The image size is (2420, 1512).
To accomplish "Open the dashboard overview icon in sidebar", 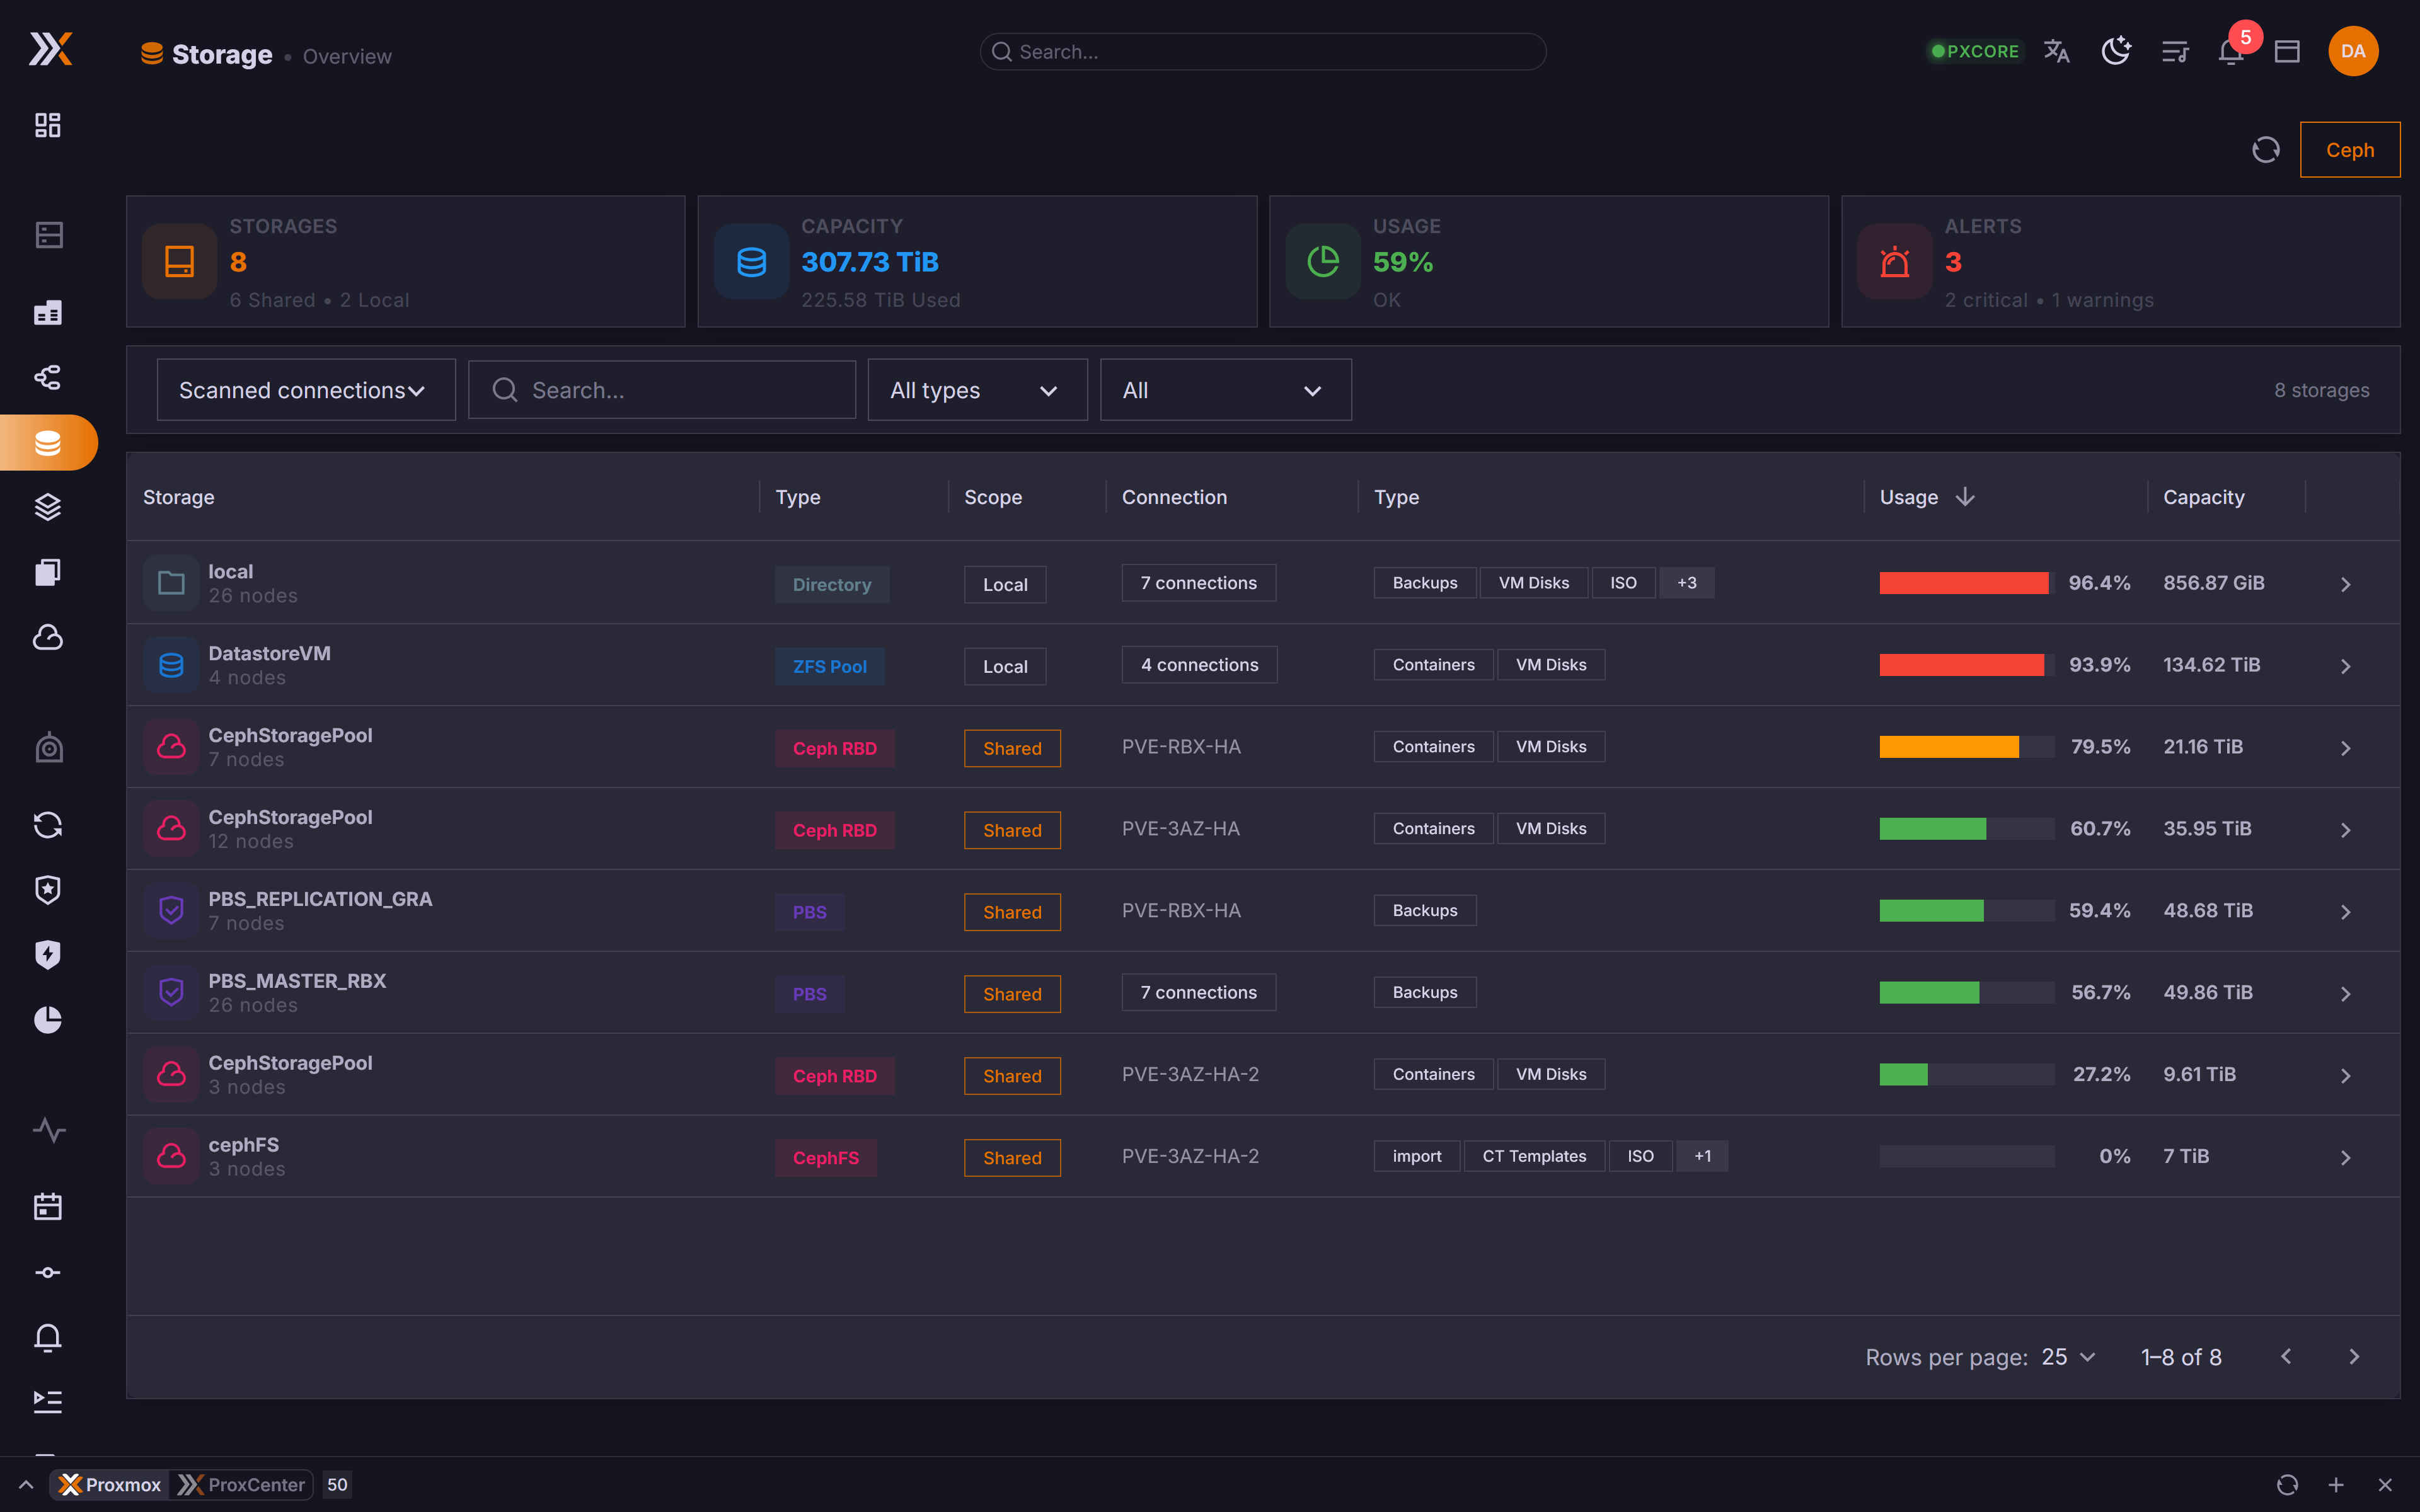I will [47, 125].
